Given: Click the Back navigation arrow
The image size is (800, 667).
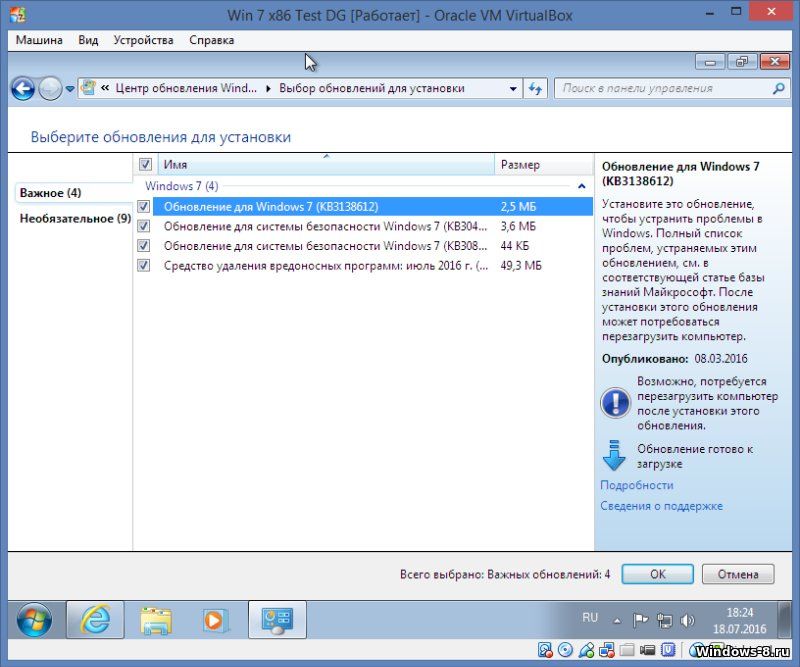Looking at the screenshot, I should coord(23,89).
